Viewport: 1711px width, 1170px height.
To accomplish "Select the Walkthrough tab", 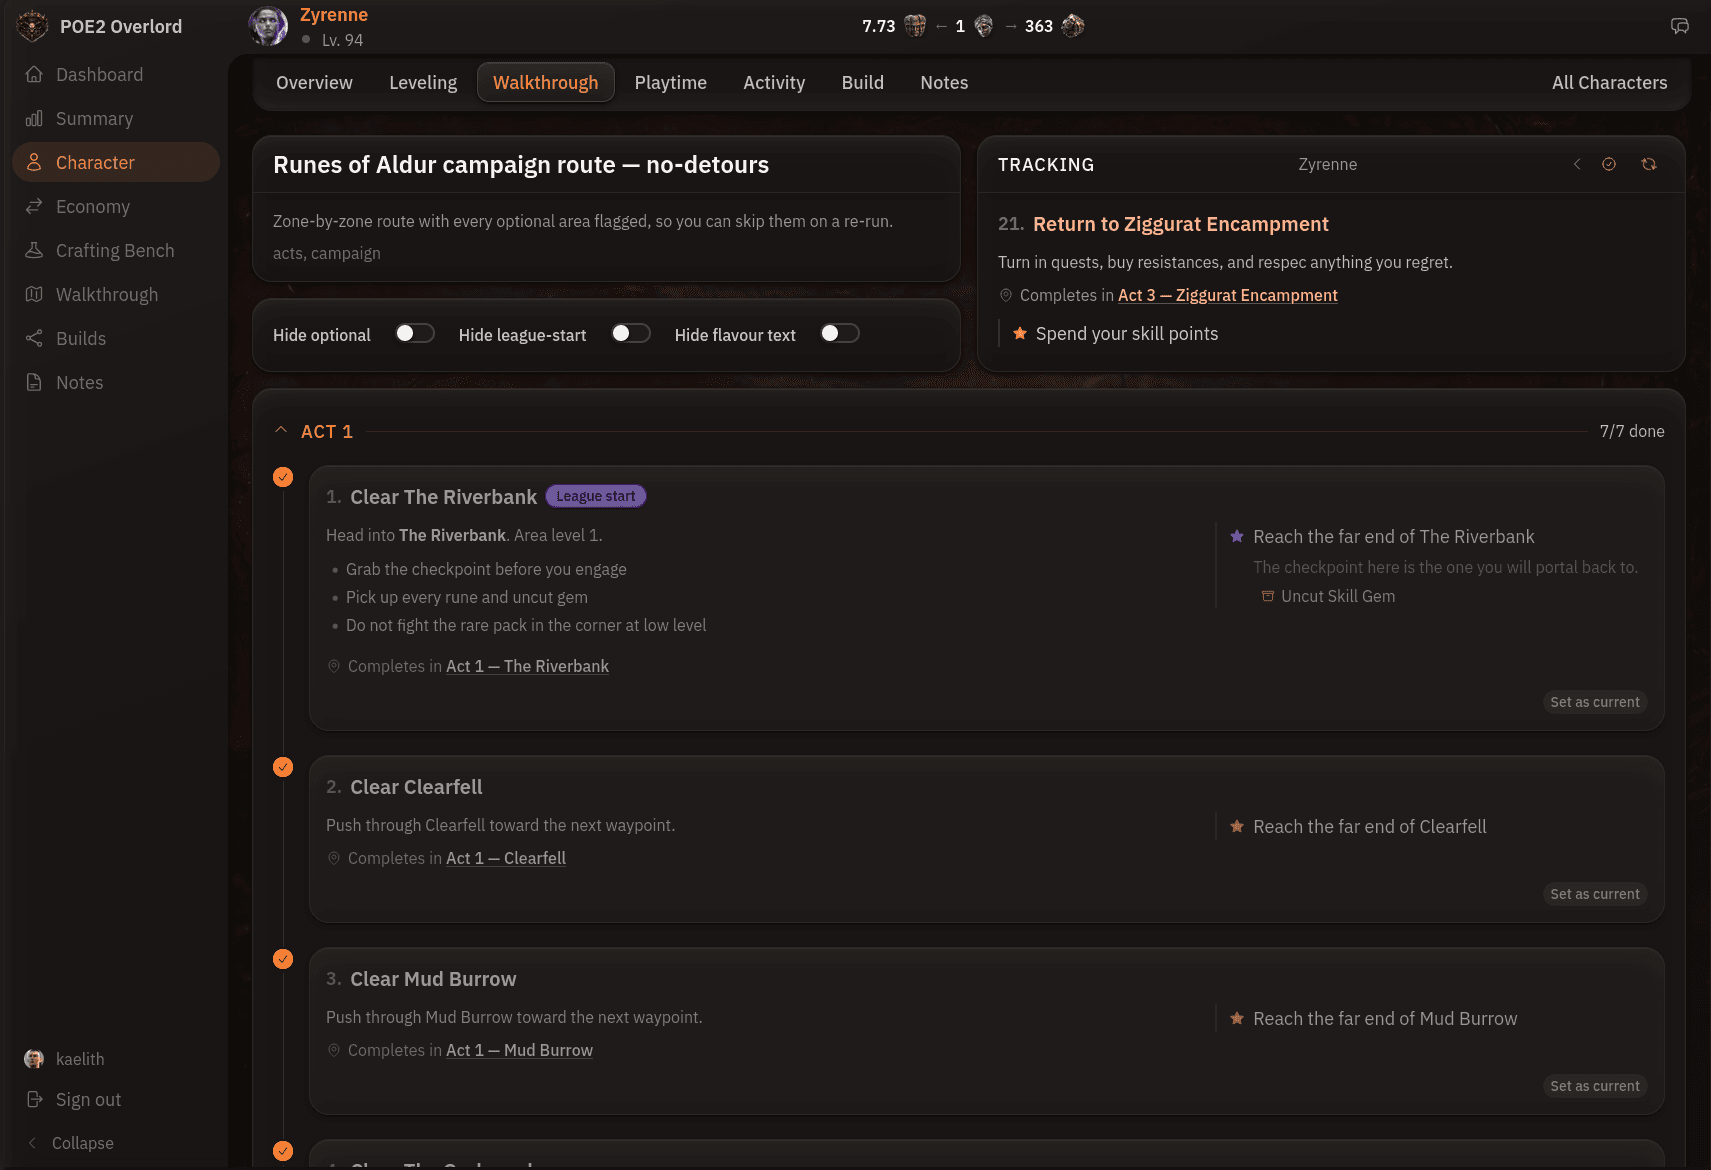I will [546, 83].
